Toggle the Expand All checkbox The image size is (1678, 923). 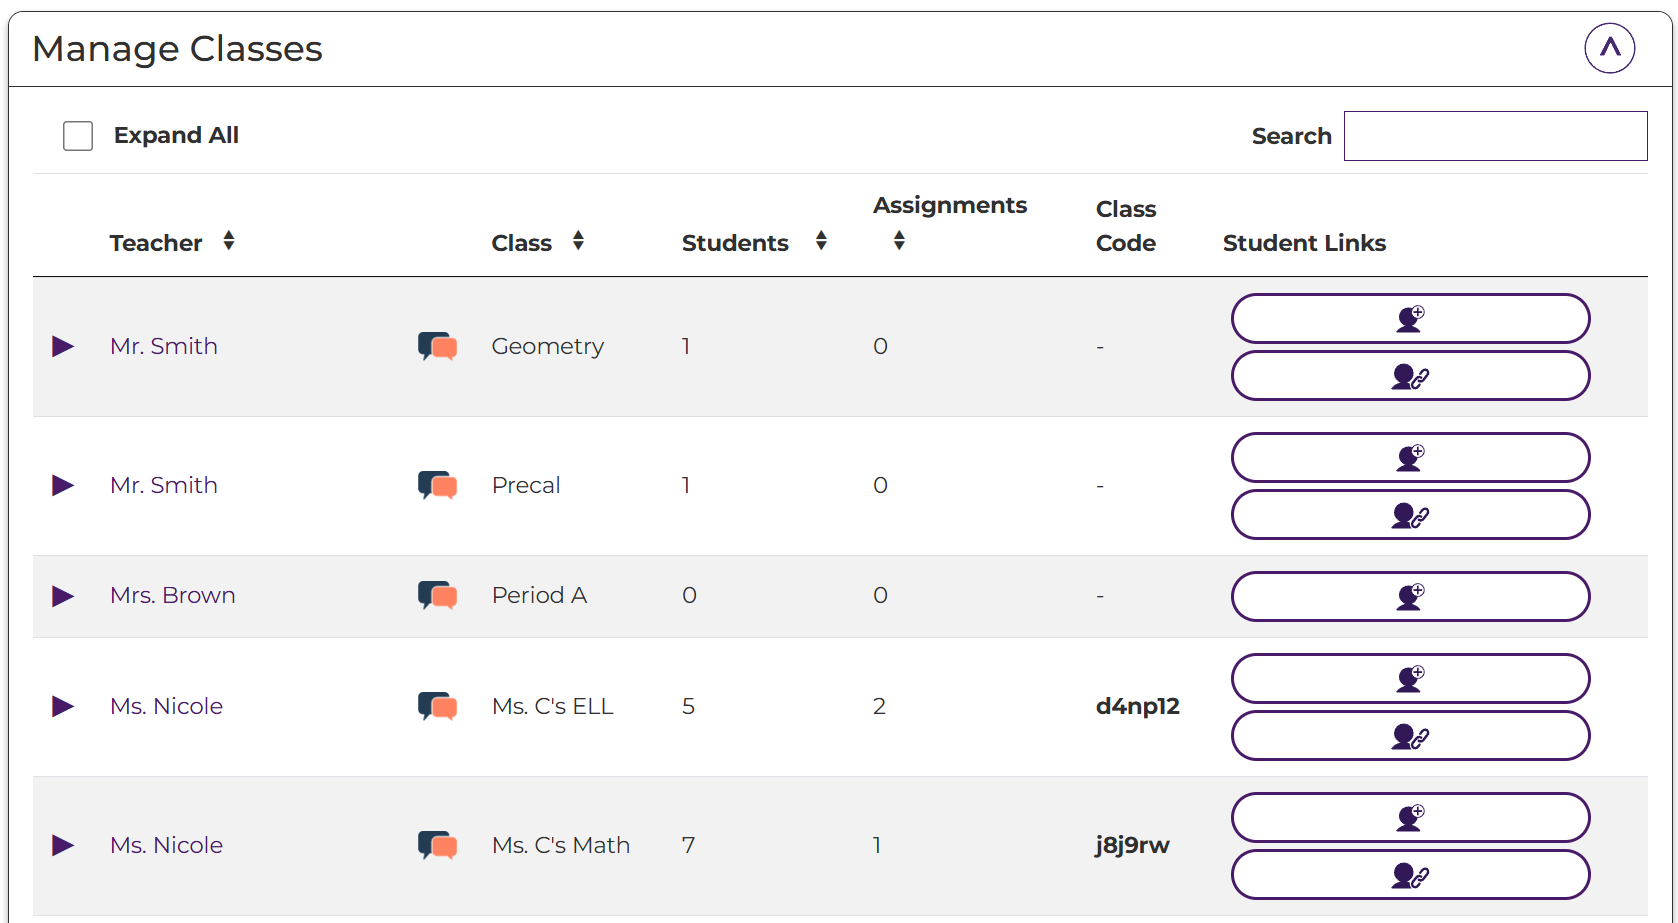(x=78, y=136)
